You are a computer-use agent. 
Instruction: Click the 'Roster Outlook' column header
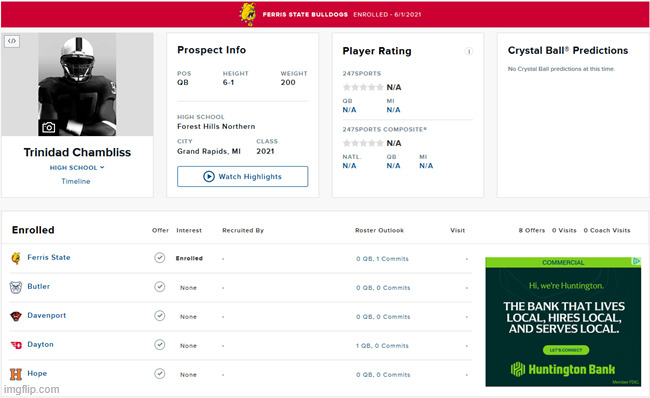click(379, 231)
